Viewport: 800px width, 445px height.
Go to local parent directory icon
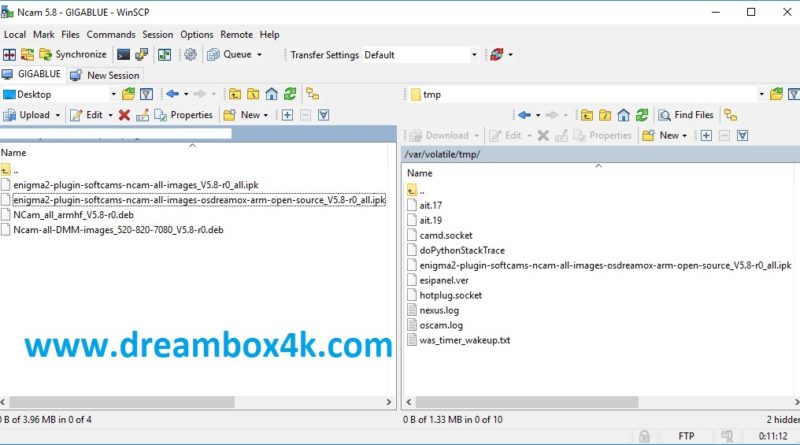pyautogui.click(x=235, y=94)
